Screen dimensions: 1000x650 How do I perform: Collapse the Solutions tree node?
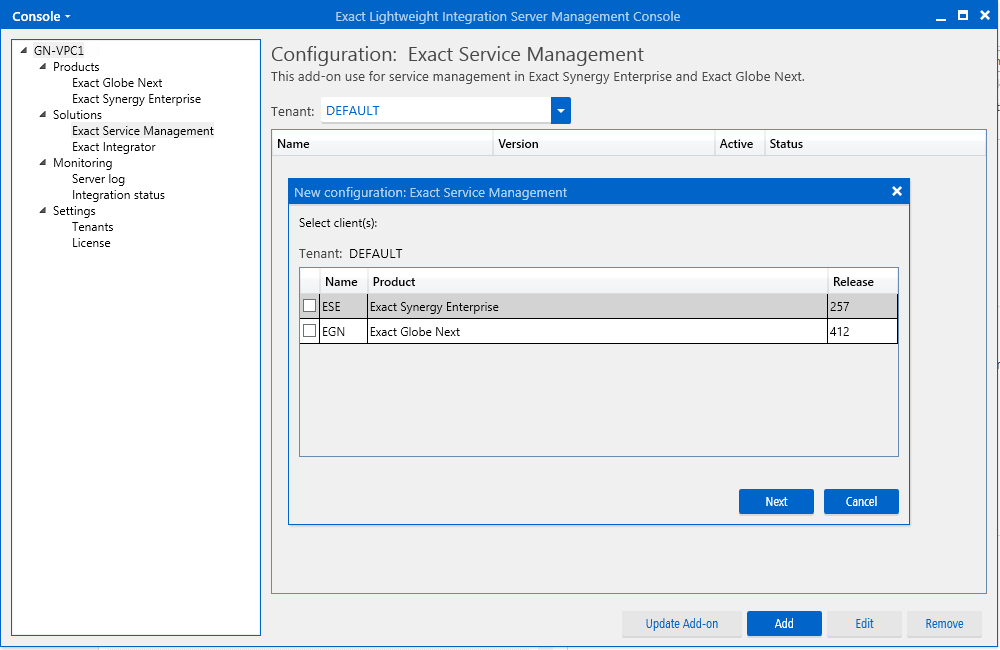pyautogui.click(x=43, y=114)
